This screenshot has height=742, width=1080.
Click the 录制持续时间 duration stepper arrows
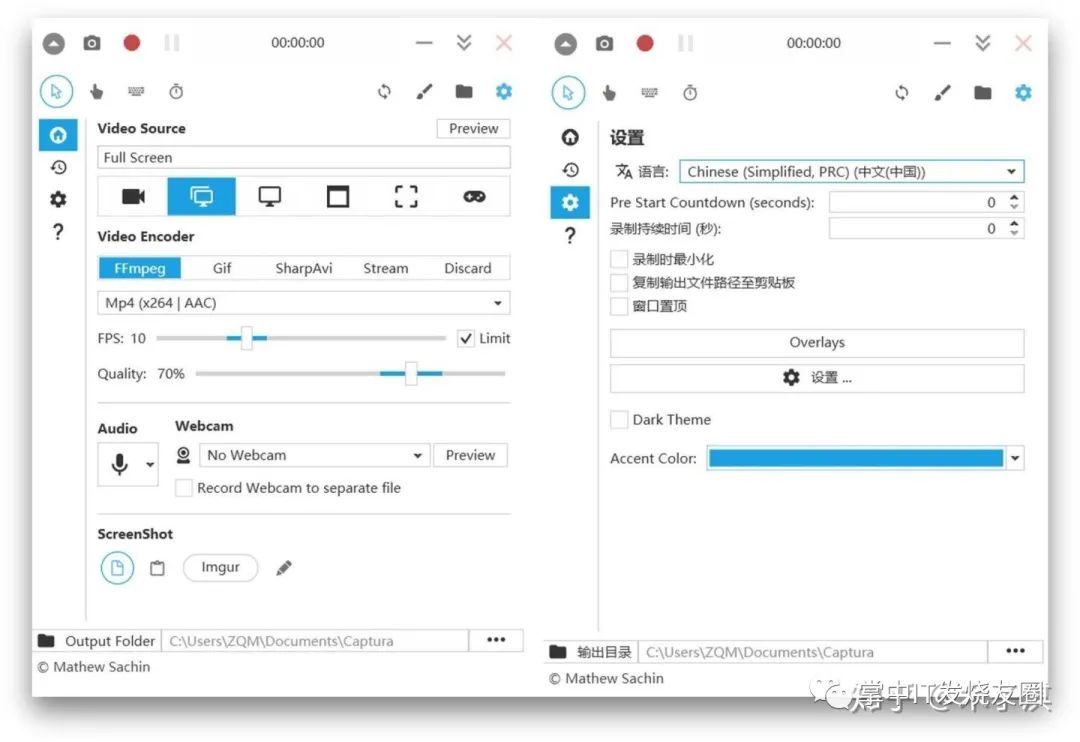click(x=1014, y=228)
